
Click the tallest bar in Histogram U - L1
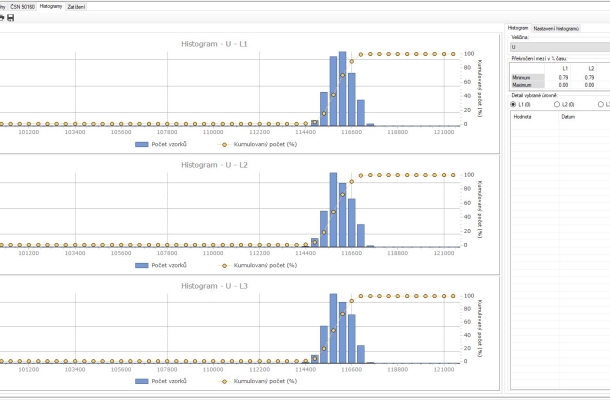tap(342, 88)
